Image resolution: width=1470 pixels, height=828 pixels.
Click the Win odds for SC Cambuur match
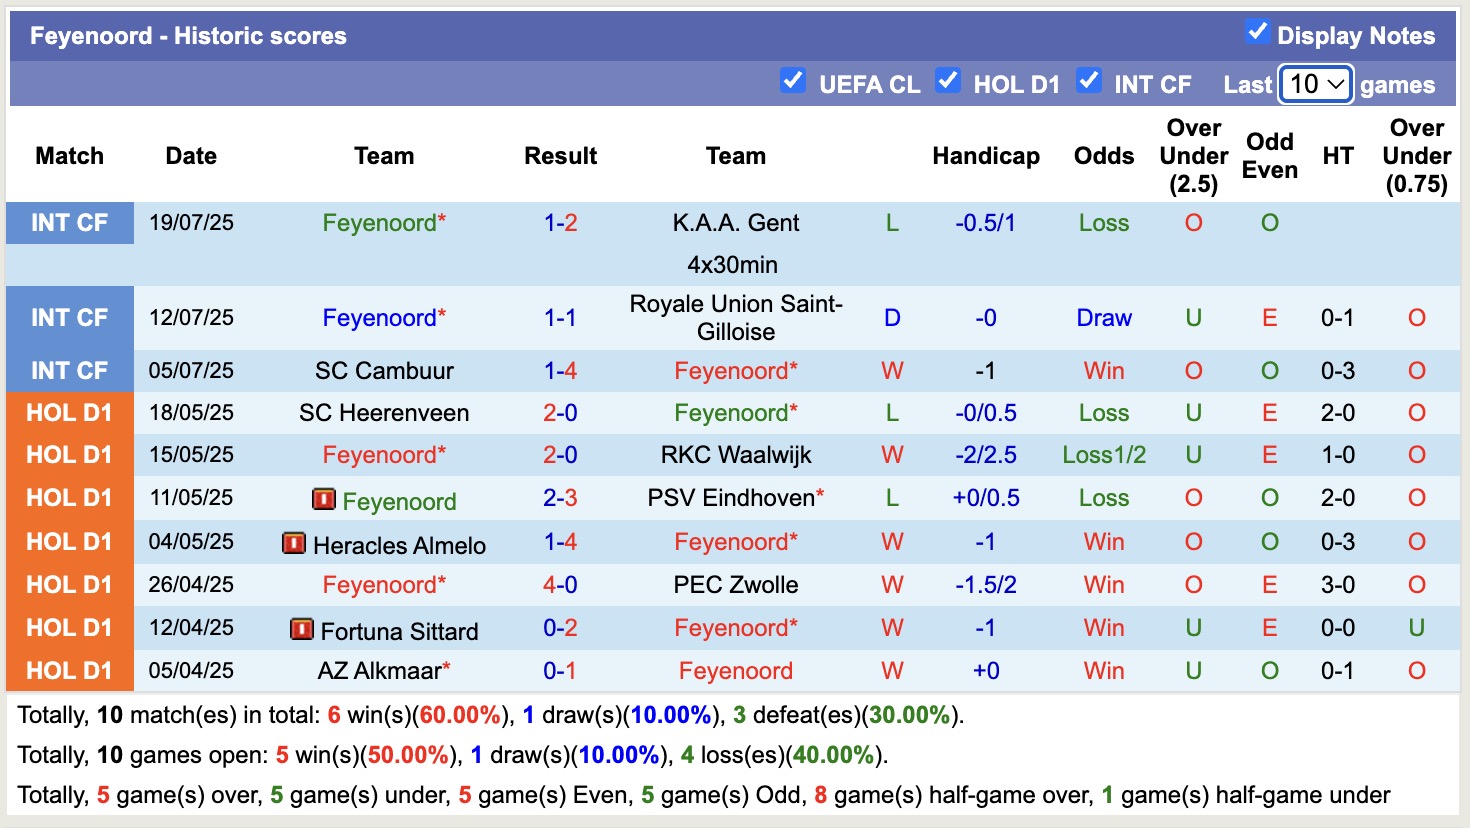click(x=1103, y=370)
